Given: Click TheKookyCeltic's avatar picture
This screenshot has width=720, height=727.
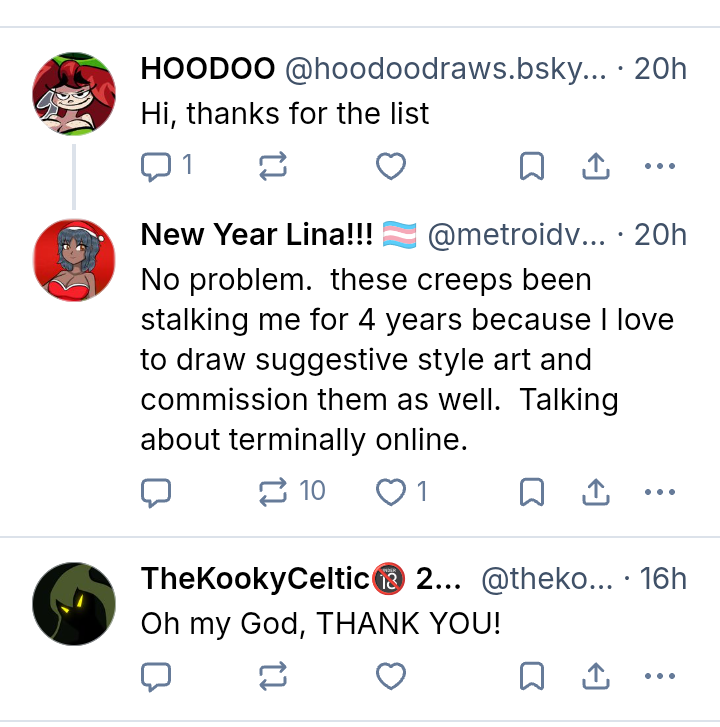Looking at the screenshot, I should tap(74, 604).
